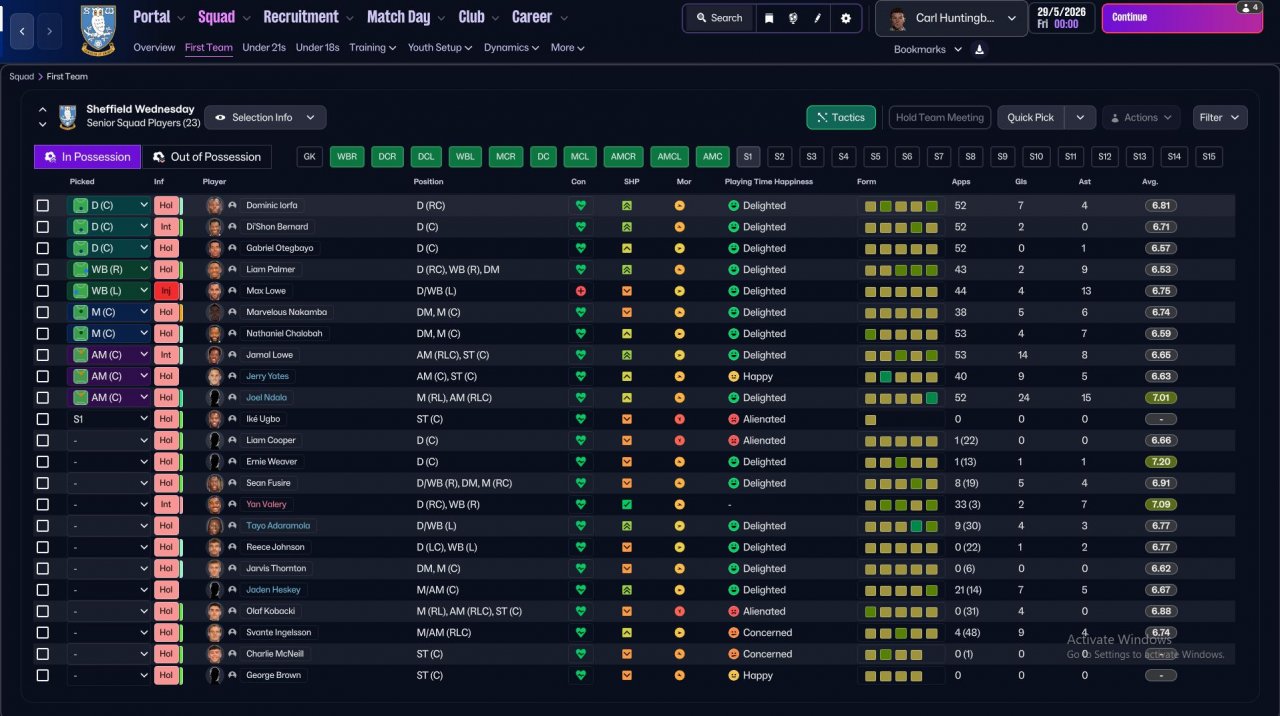Click Dominic Iorfa's orange morale icon
Screen dimensions: 1280x716
(x=680, y=205)
